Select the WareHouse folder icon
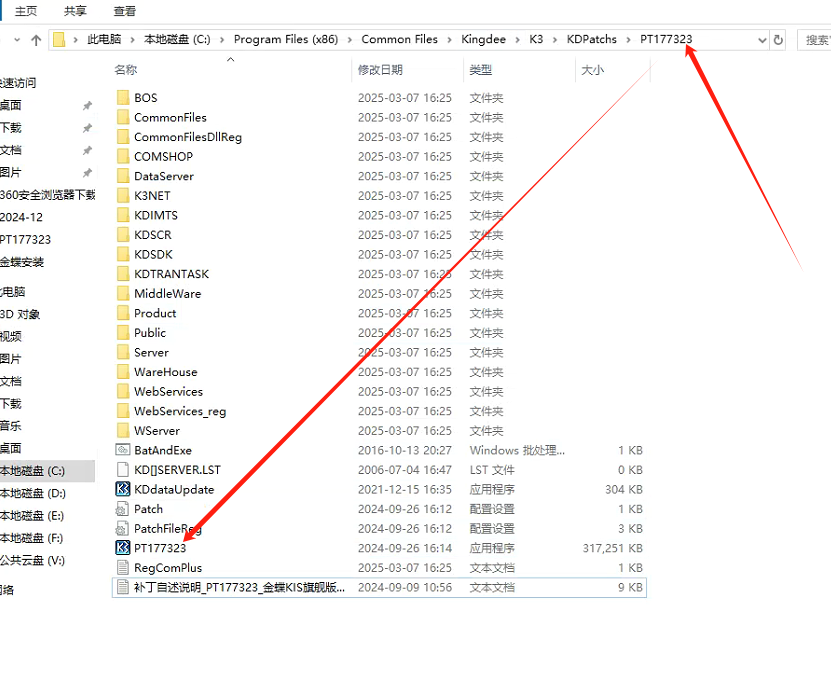 tap(123, 372)
